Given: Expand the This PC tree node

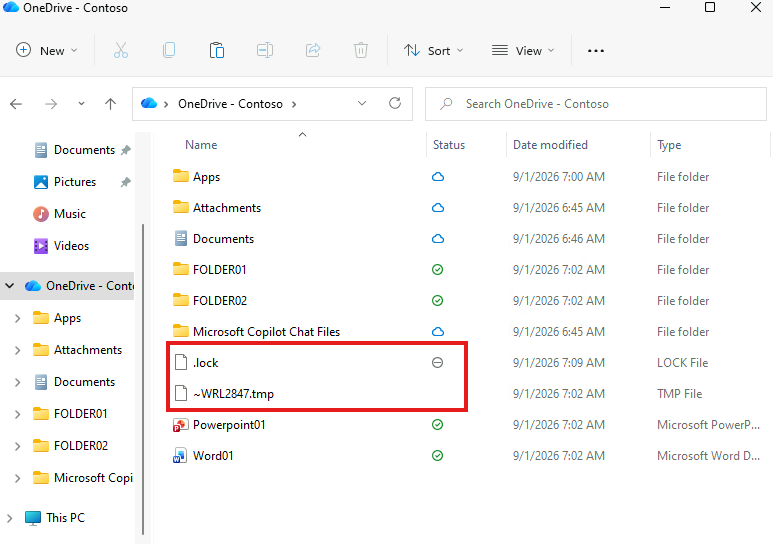Looking at the screenshot, I should pyautogui.click(x=10, y=518).
